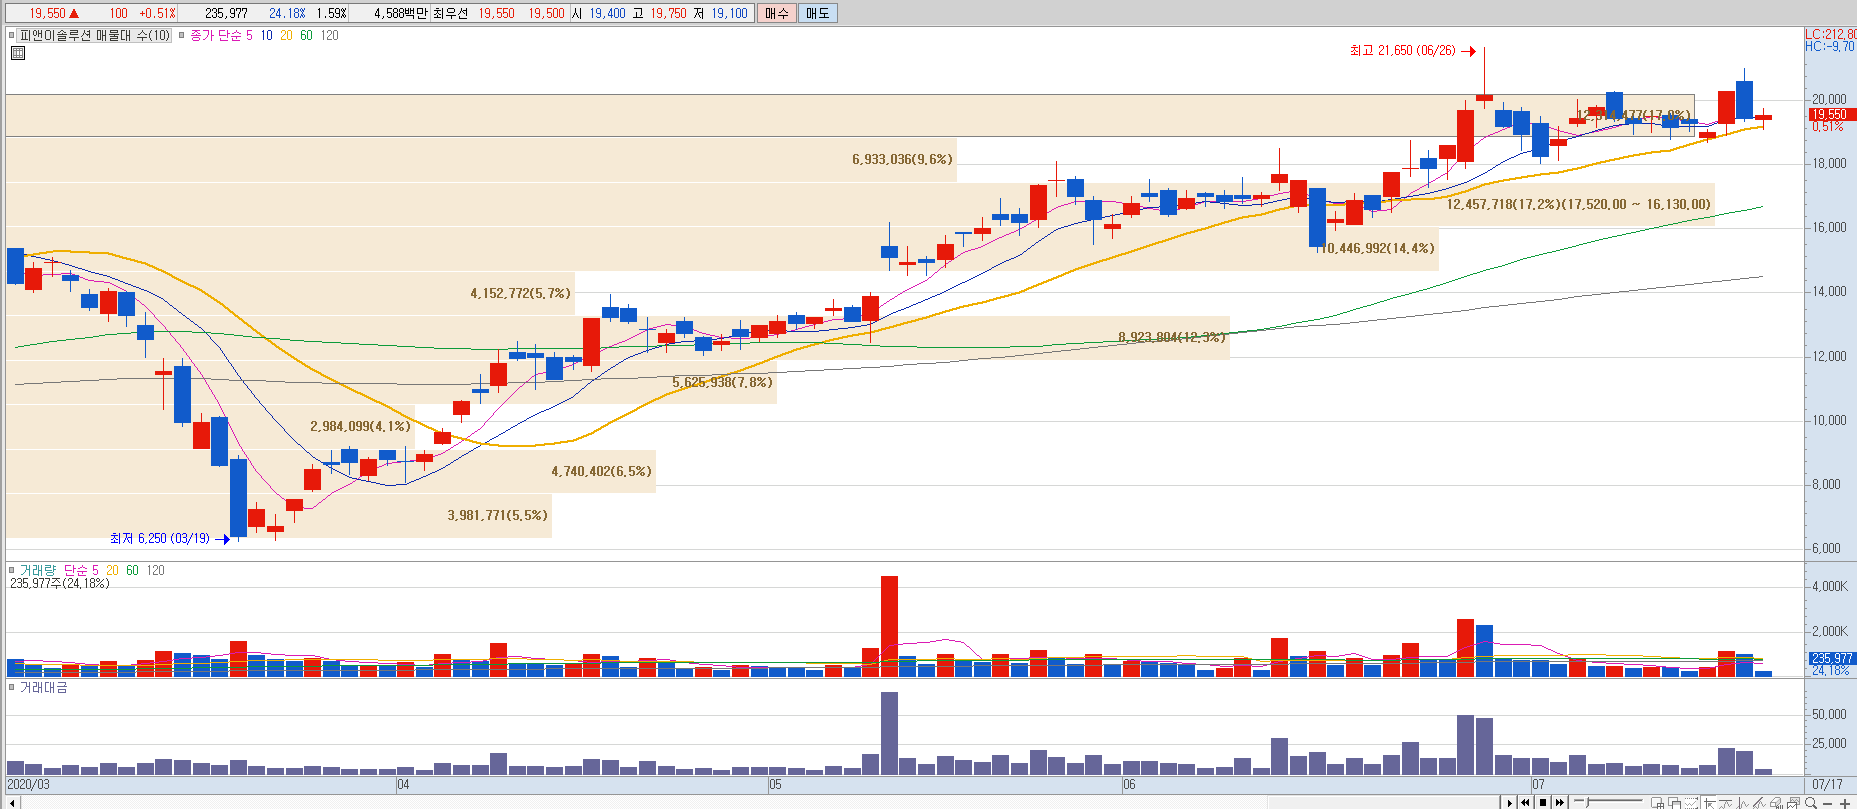Click the window-with-grid layout icon
1857x809 pixels.
pyautogui.click(x=1658, y=802)
